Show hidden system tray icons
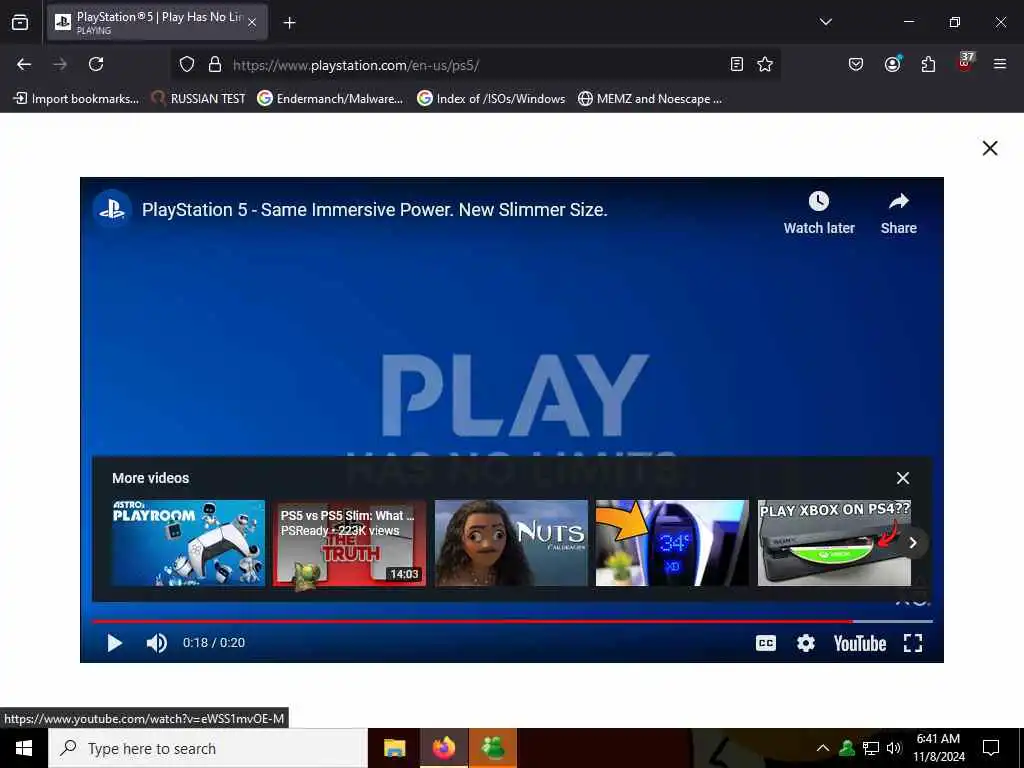1024x768 pixels. coord(823,748)
